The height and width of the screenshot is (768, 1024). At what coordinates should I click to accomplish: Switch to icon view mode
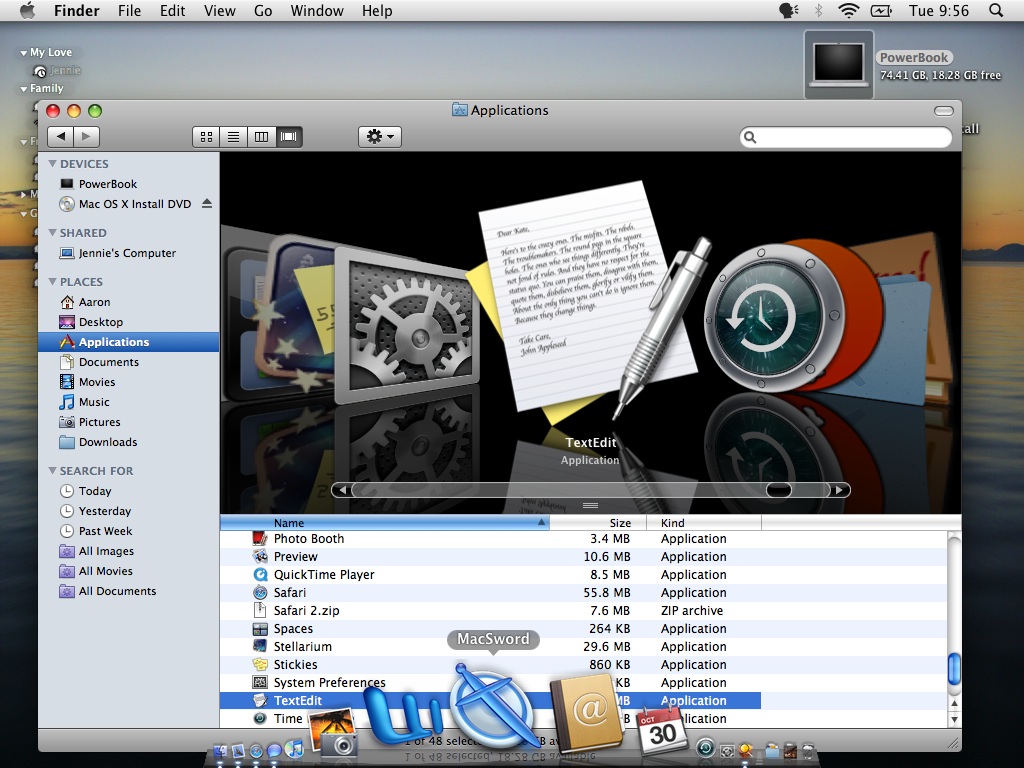tap(206, 137)
